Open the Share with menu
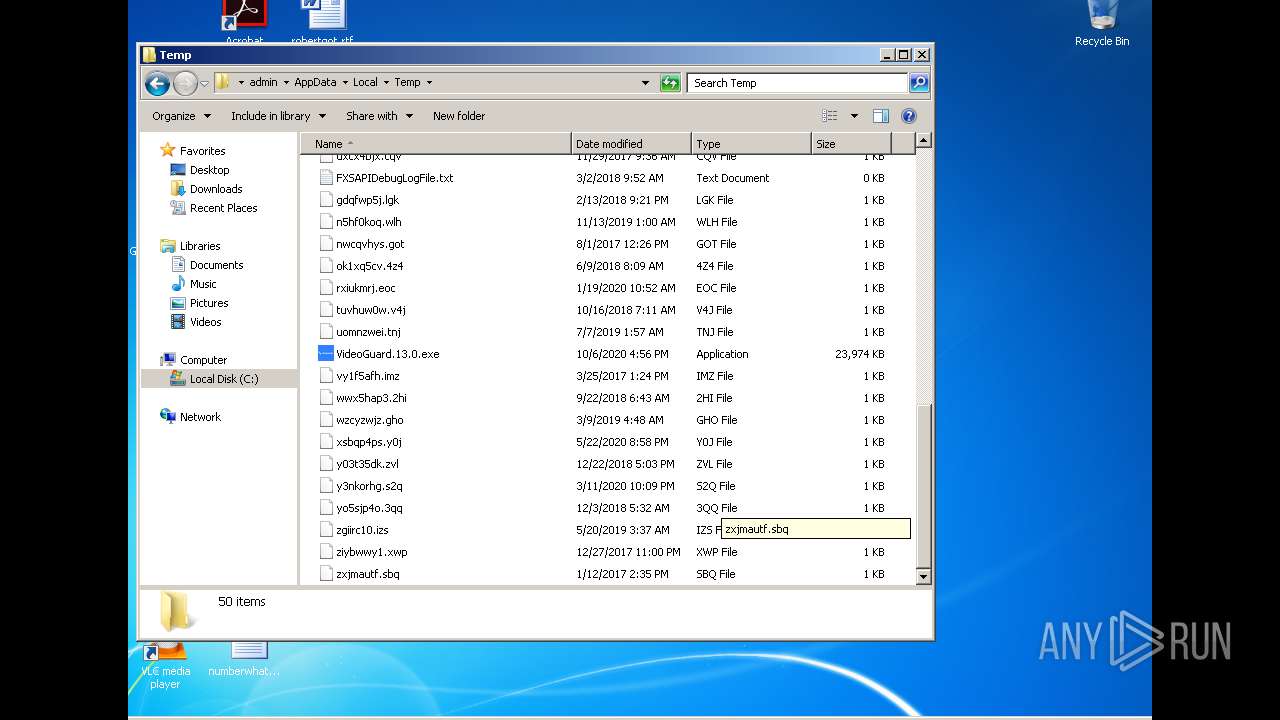The width and height of the screenshot is (1280, 720). (379, 116)
